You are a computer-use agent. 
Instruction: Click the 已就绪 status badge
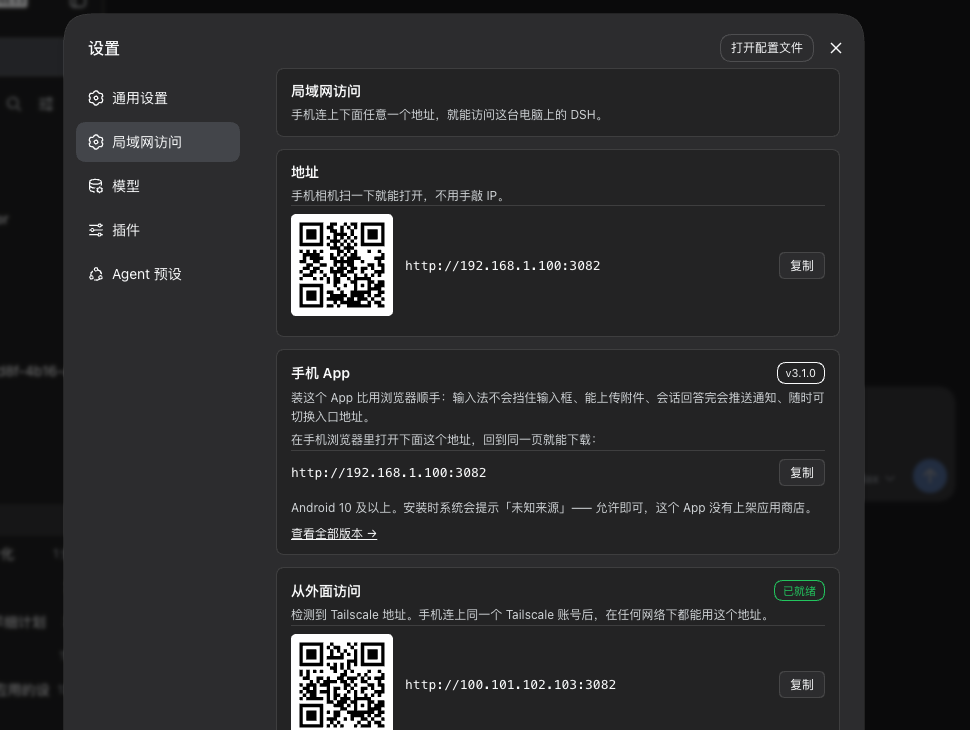(x=799, y=591)
